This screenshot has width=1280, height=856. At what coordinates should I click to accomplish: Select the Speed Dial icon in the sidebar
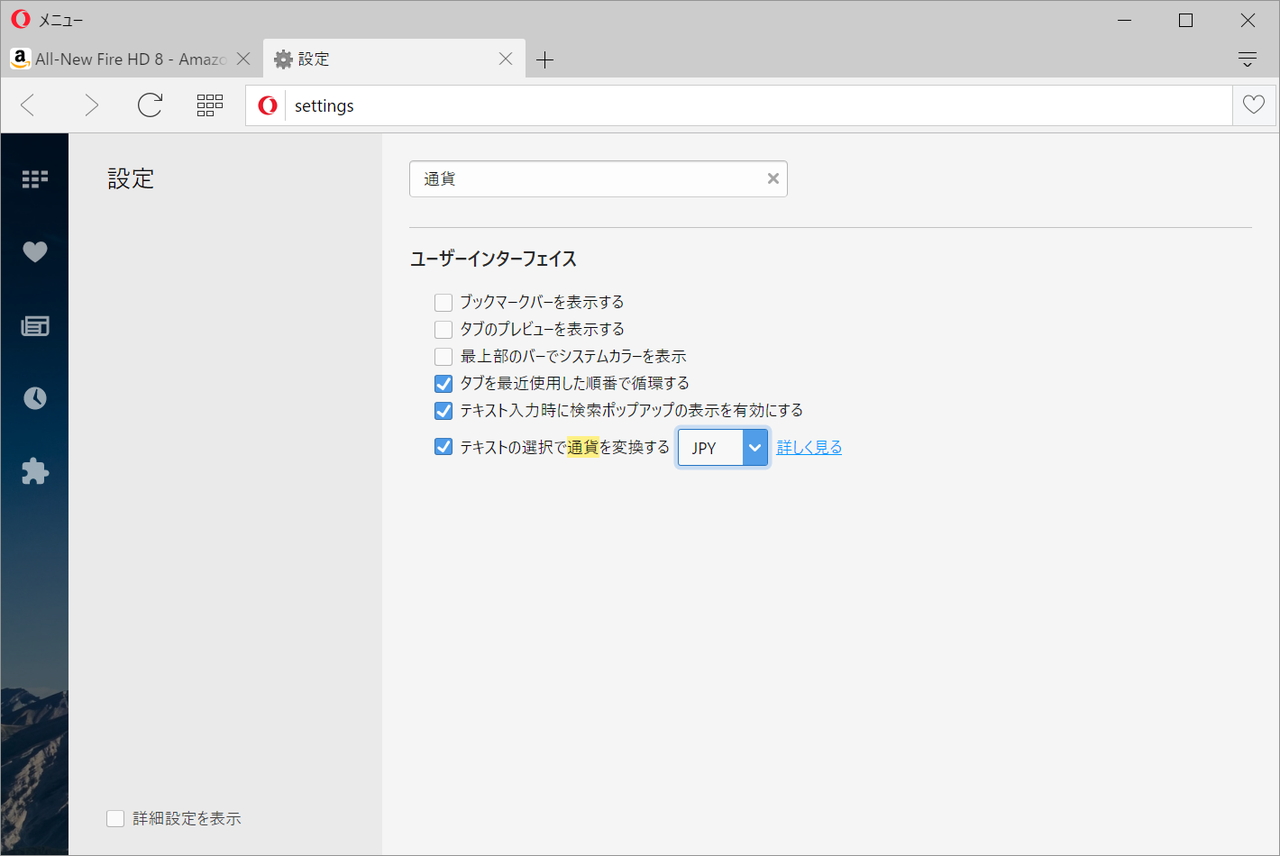pos(34,178)
